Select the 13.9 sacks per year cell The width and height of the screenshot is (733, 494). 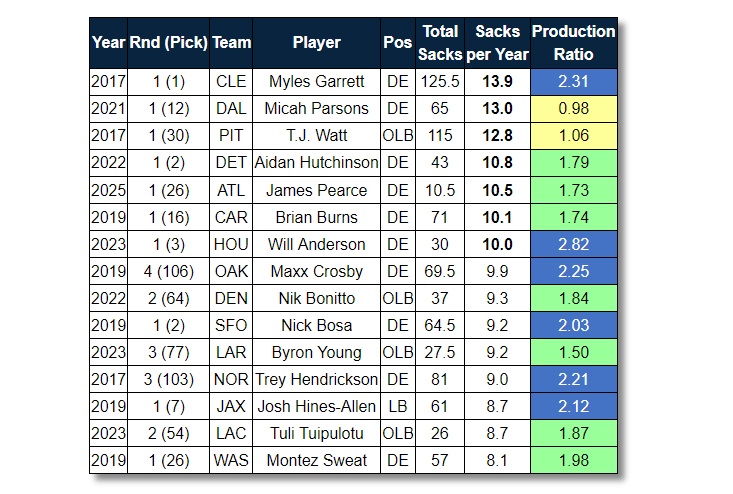tap(497, 81)
